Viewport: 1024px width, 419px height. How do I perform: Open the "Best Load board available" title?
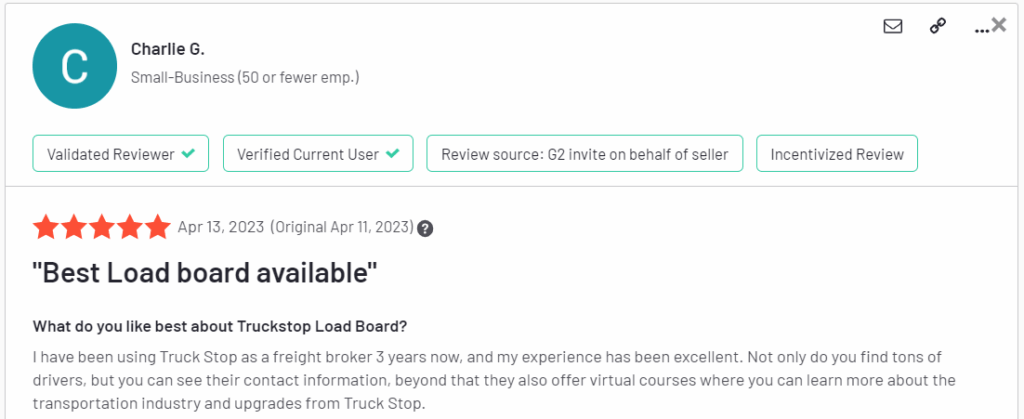(205, 272)
